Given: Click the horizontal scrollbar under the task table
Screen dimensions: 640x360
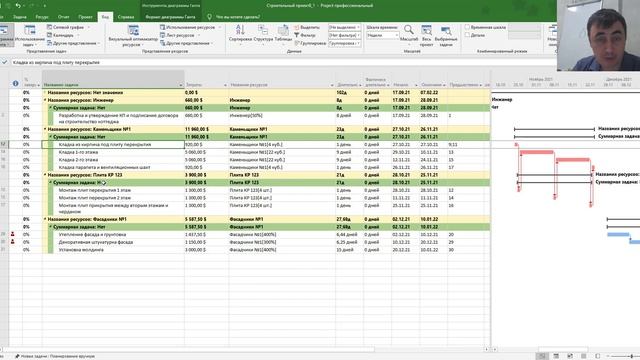Looking at the screenshot, I should (x=189, y=350).
